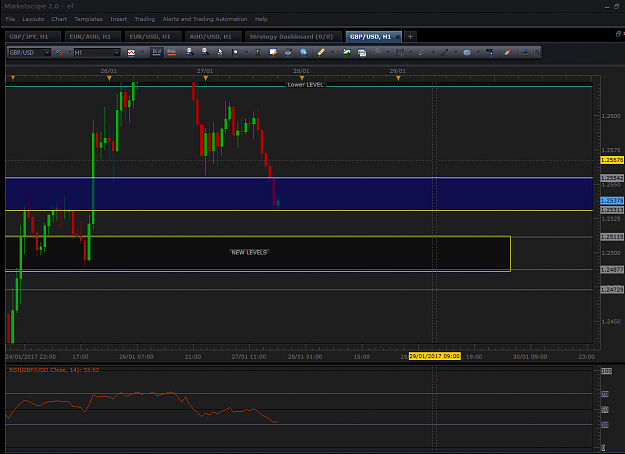Select the fan lines drawing tool
The height and width of the screenshot is (454, 625).
[422, 52]
